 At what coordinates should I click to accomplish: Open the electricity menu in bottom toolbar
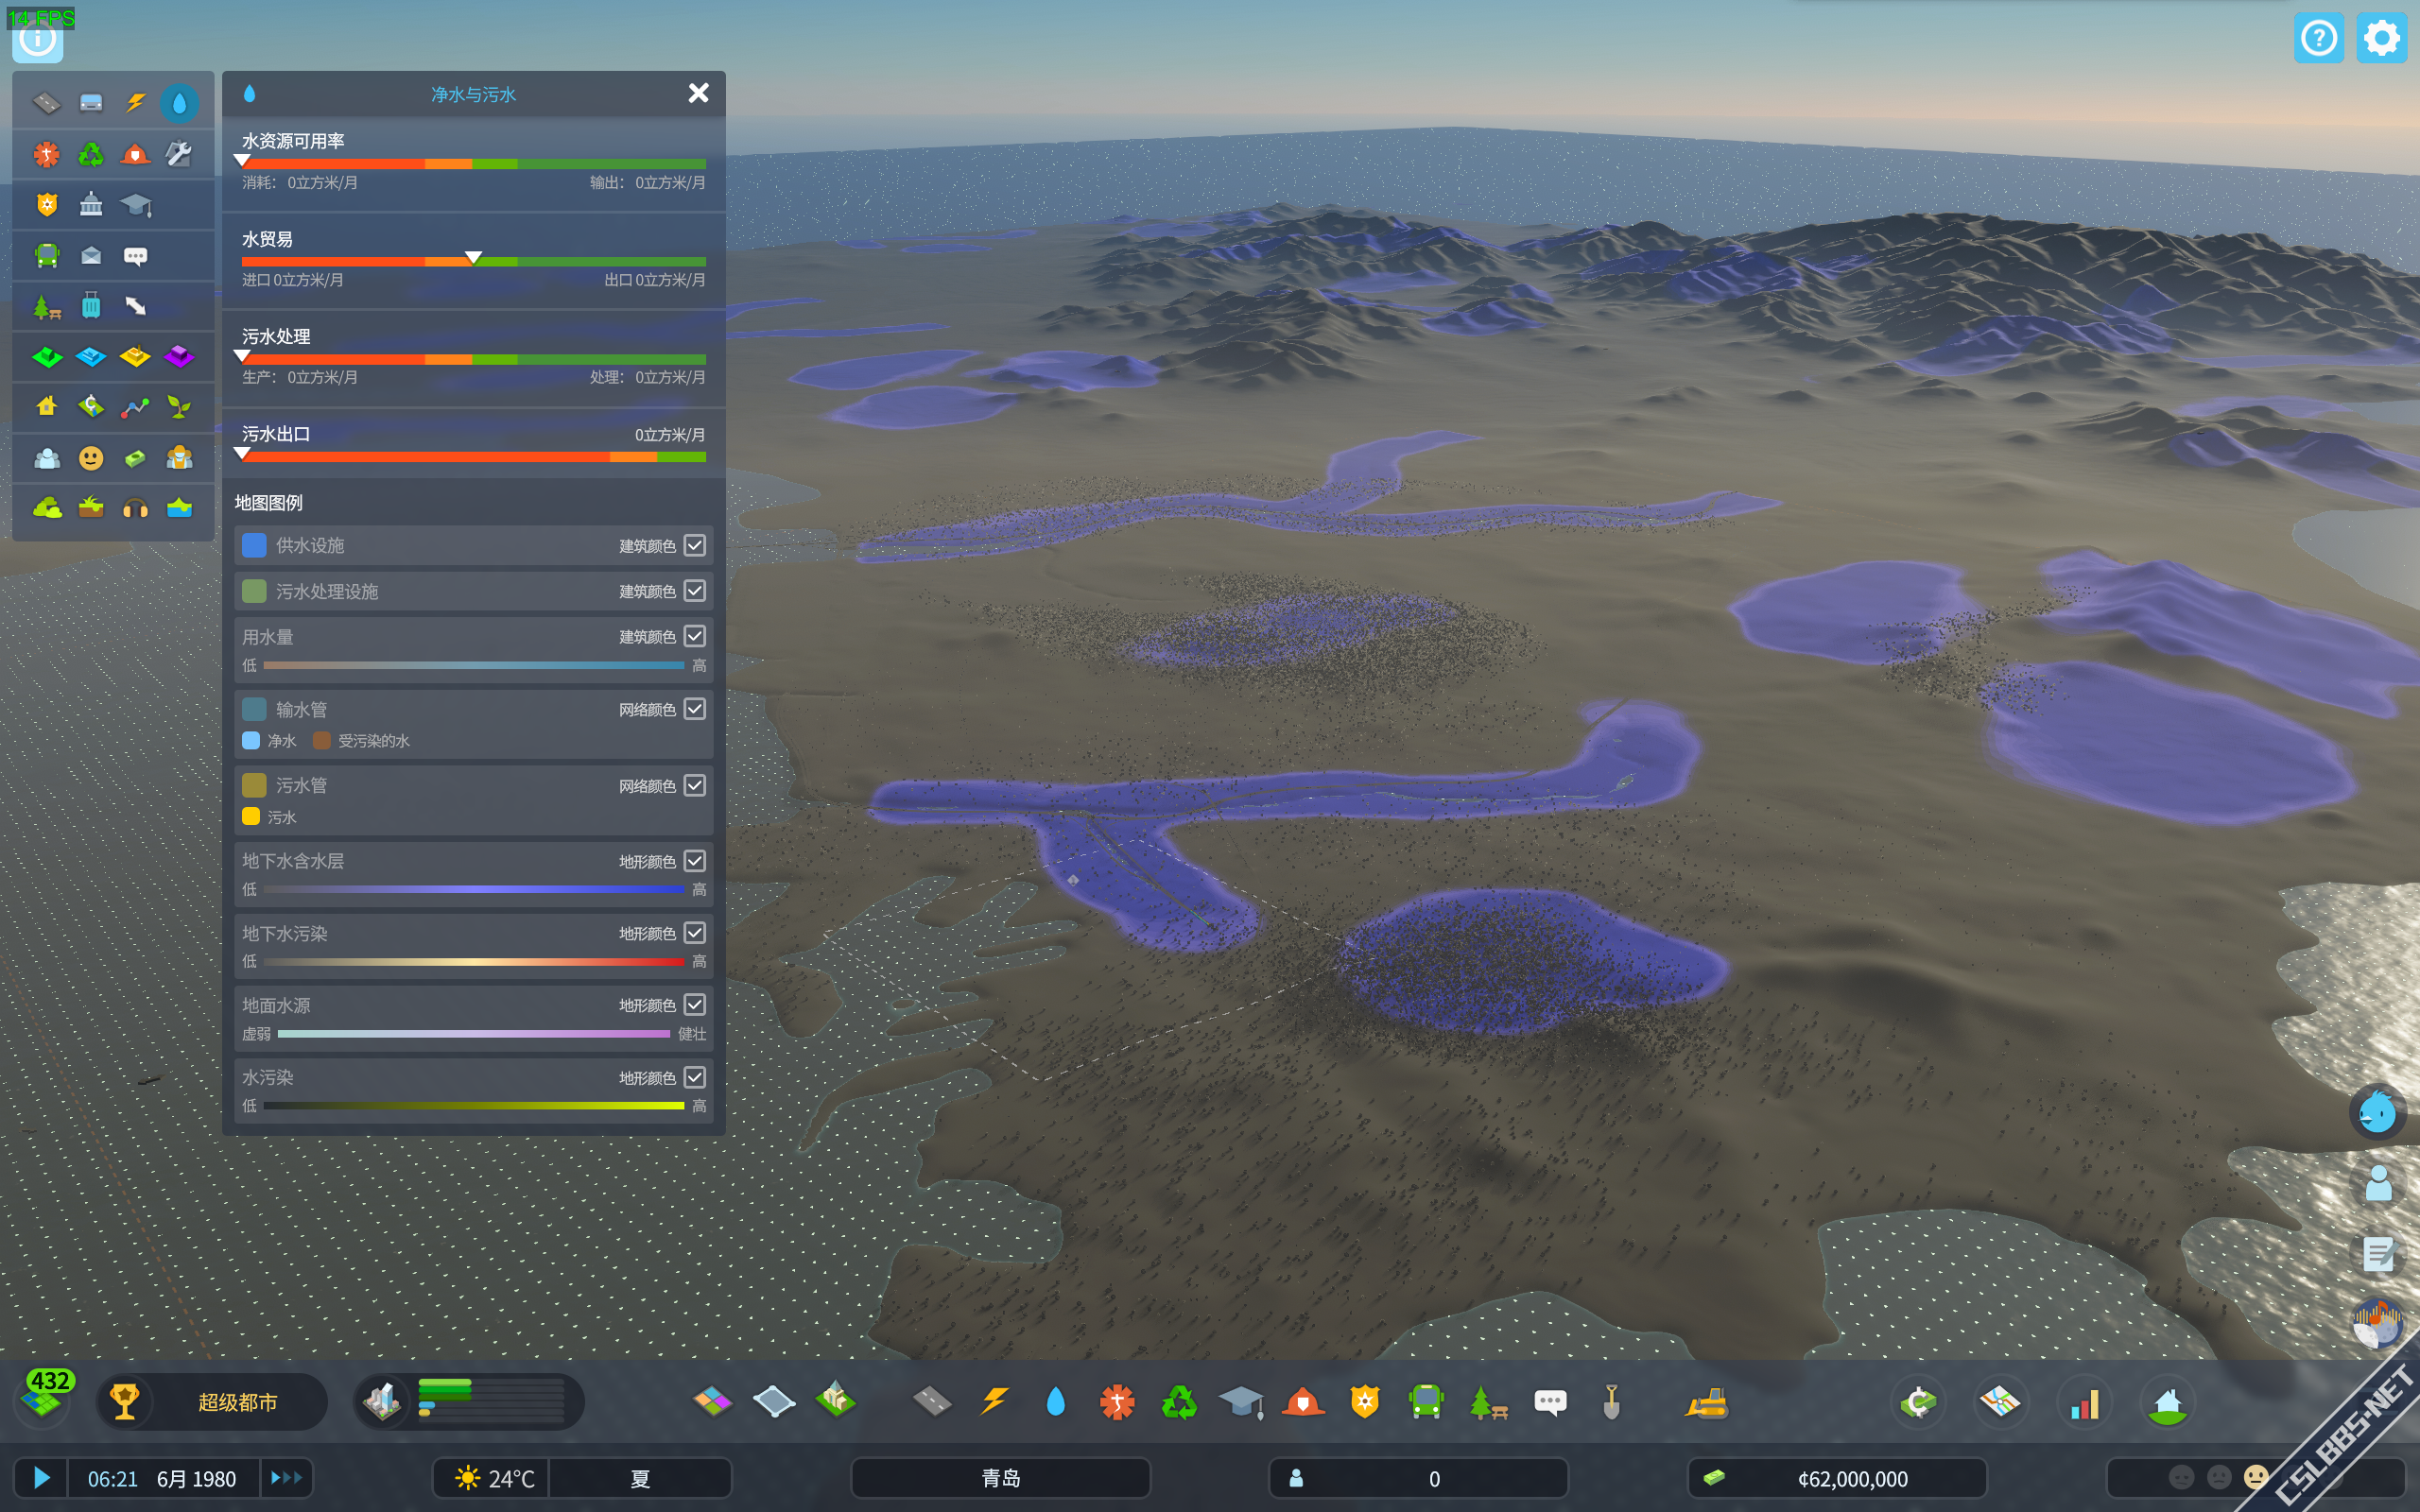[994, 1402]
